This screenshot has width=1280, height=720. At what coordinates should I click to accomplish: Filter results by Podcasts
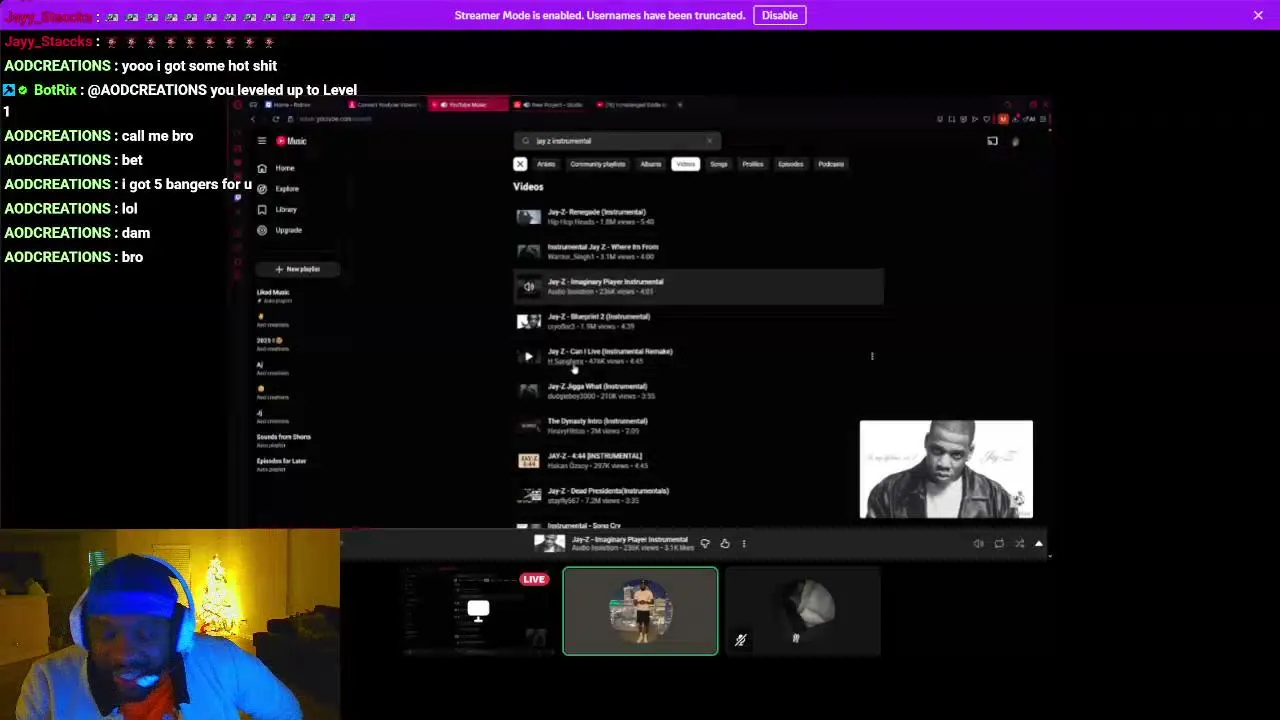click(831, 164)
